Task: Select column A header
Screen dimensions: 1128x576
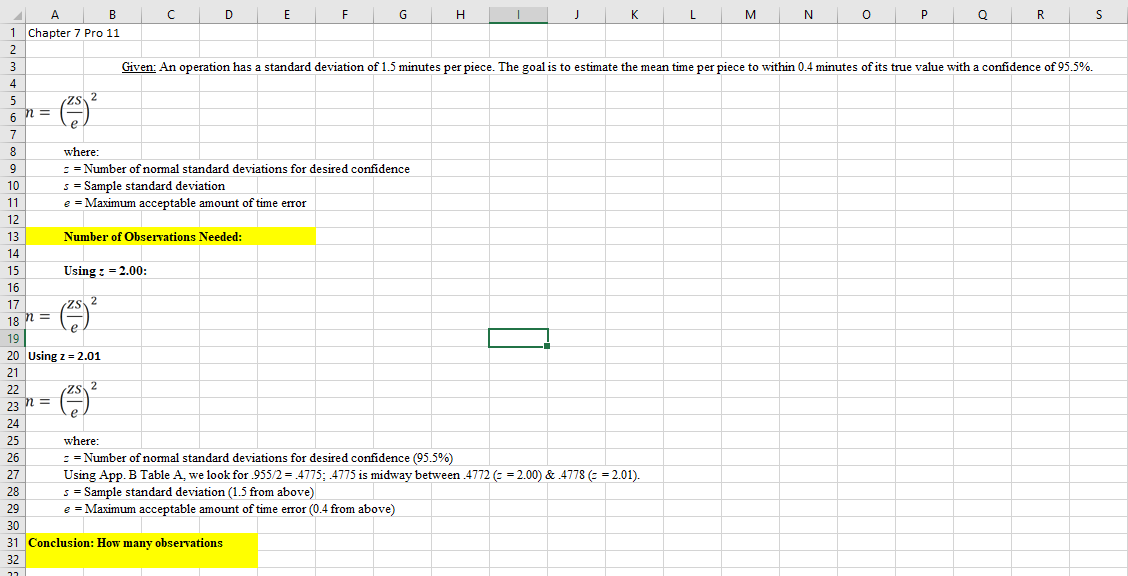Action: 55,14
